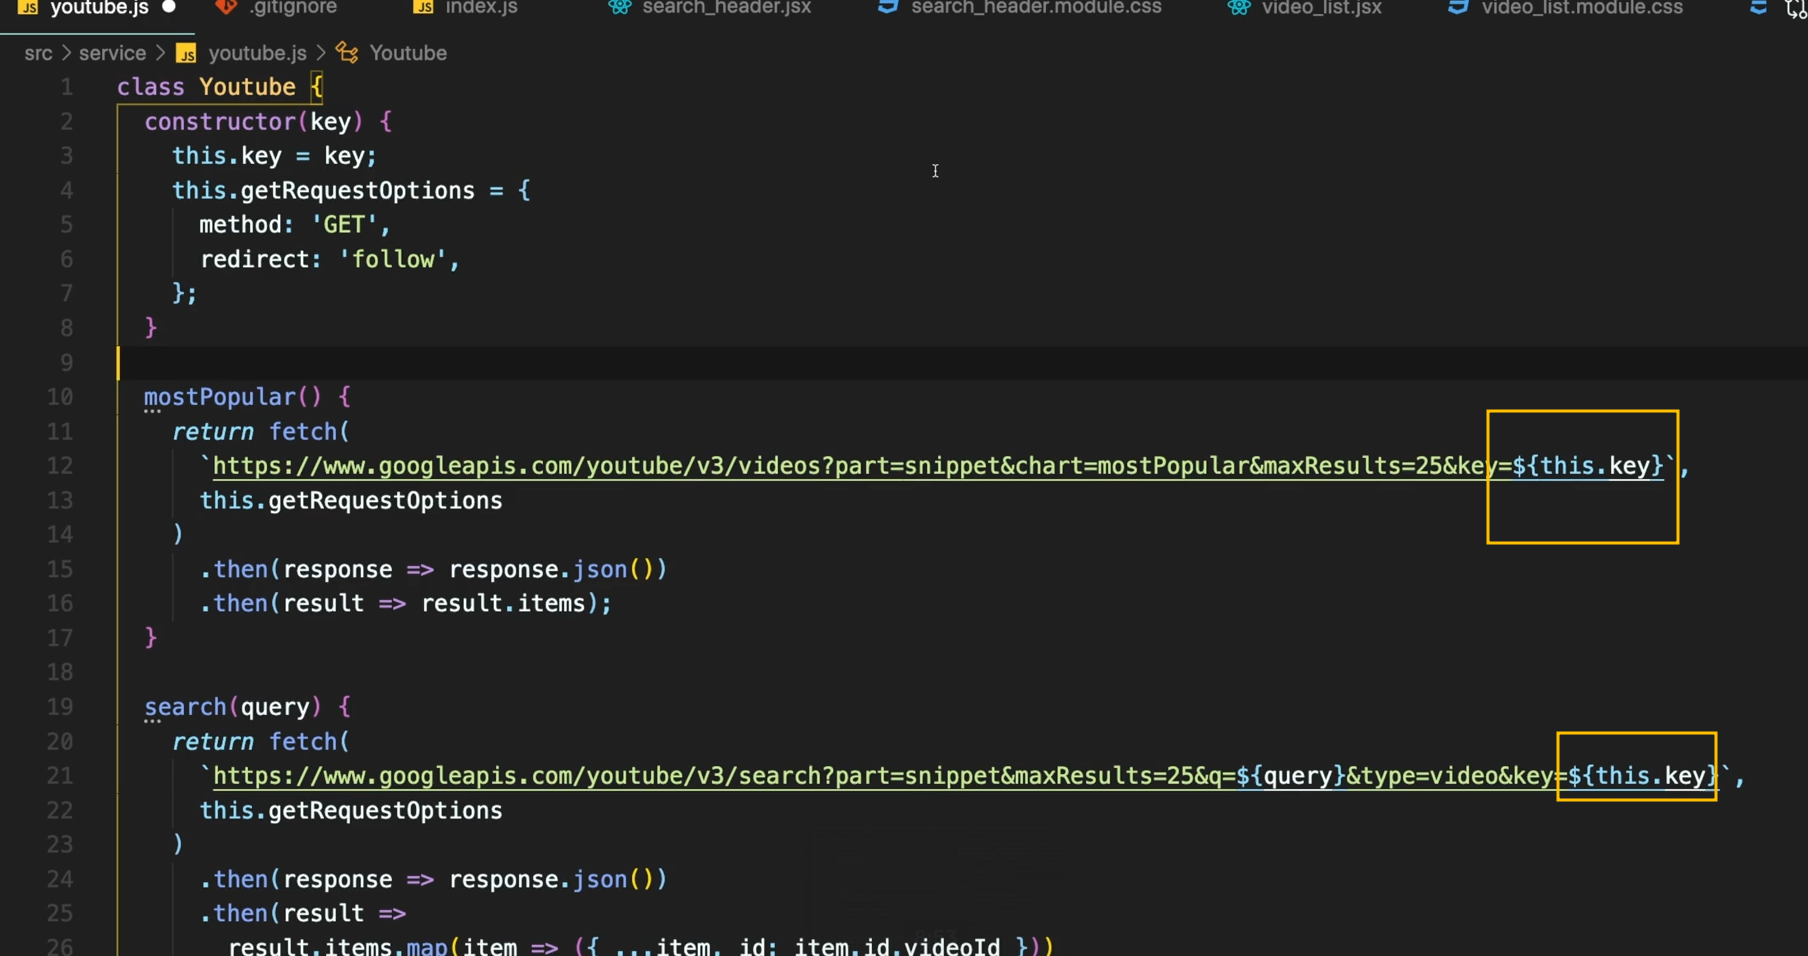Click the React icon on search_header.jsx tab
Image resolution: width=1808 pixels, height=956 pixels.
point(620,7)
